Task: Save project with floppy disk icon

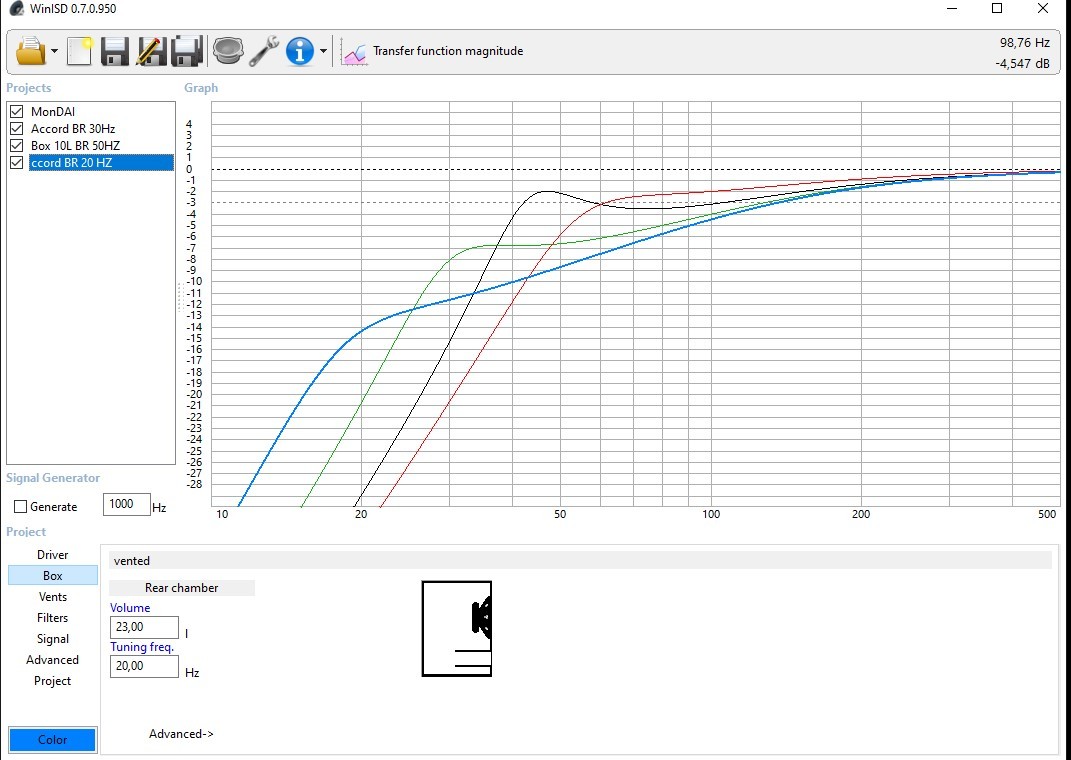Action: click(x=115, y=51)
